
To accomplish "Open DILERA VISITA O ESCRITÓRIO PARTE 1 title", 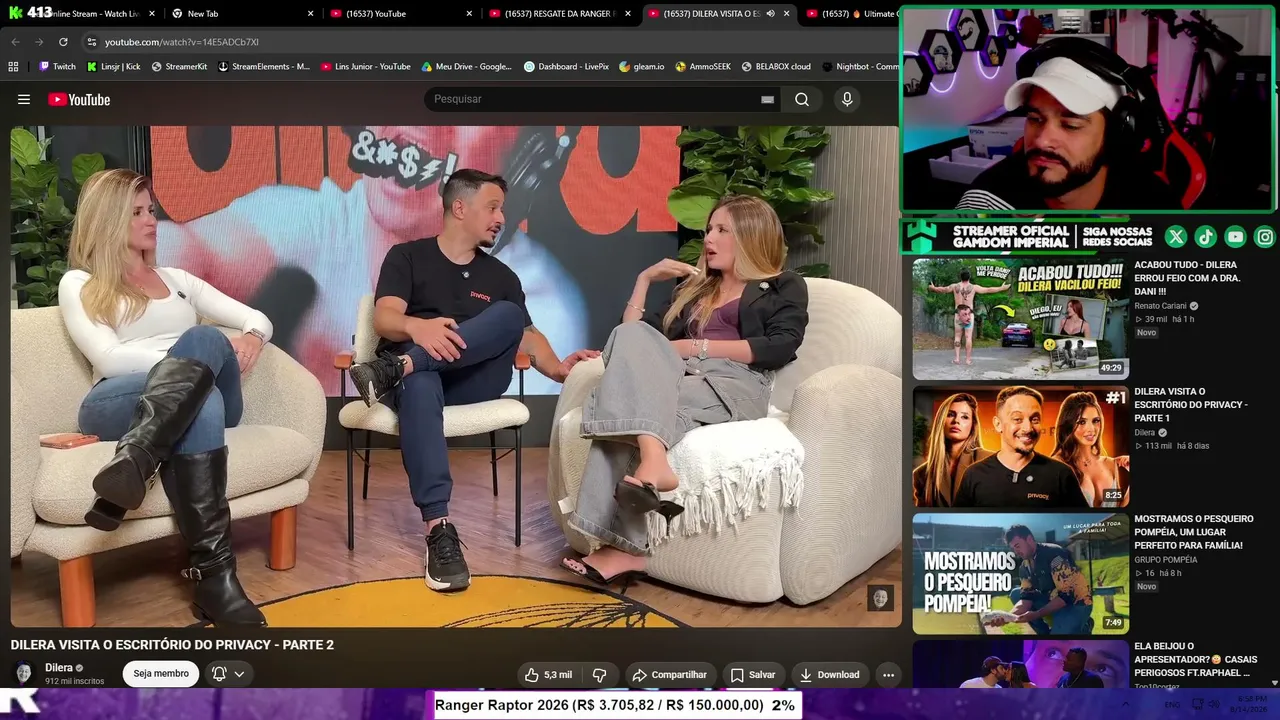I will [1191, 405].
